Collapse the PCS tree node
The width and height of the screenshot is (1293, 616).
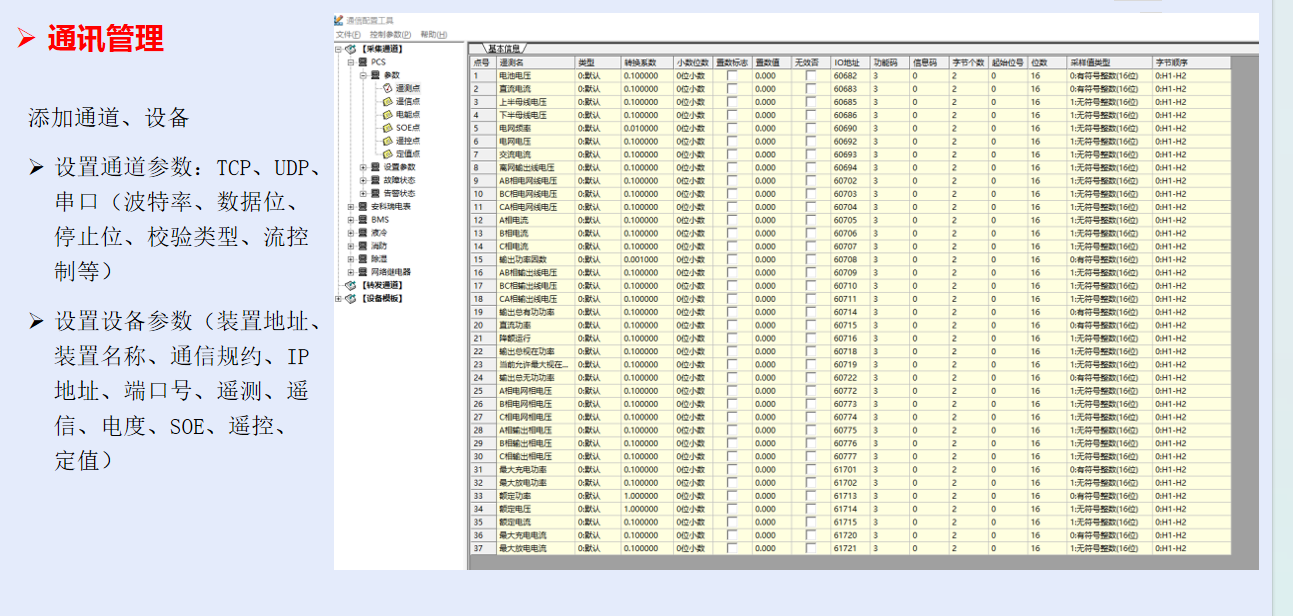[x=351, y=62]
